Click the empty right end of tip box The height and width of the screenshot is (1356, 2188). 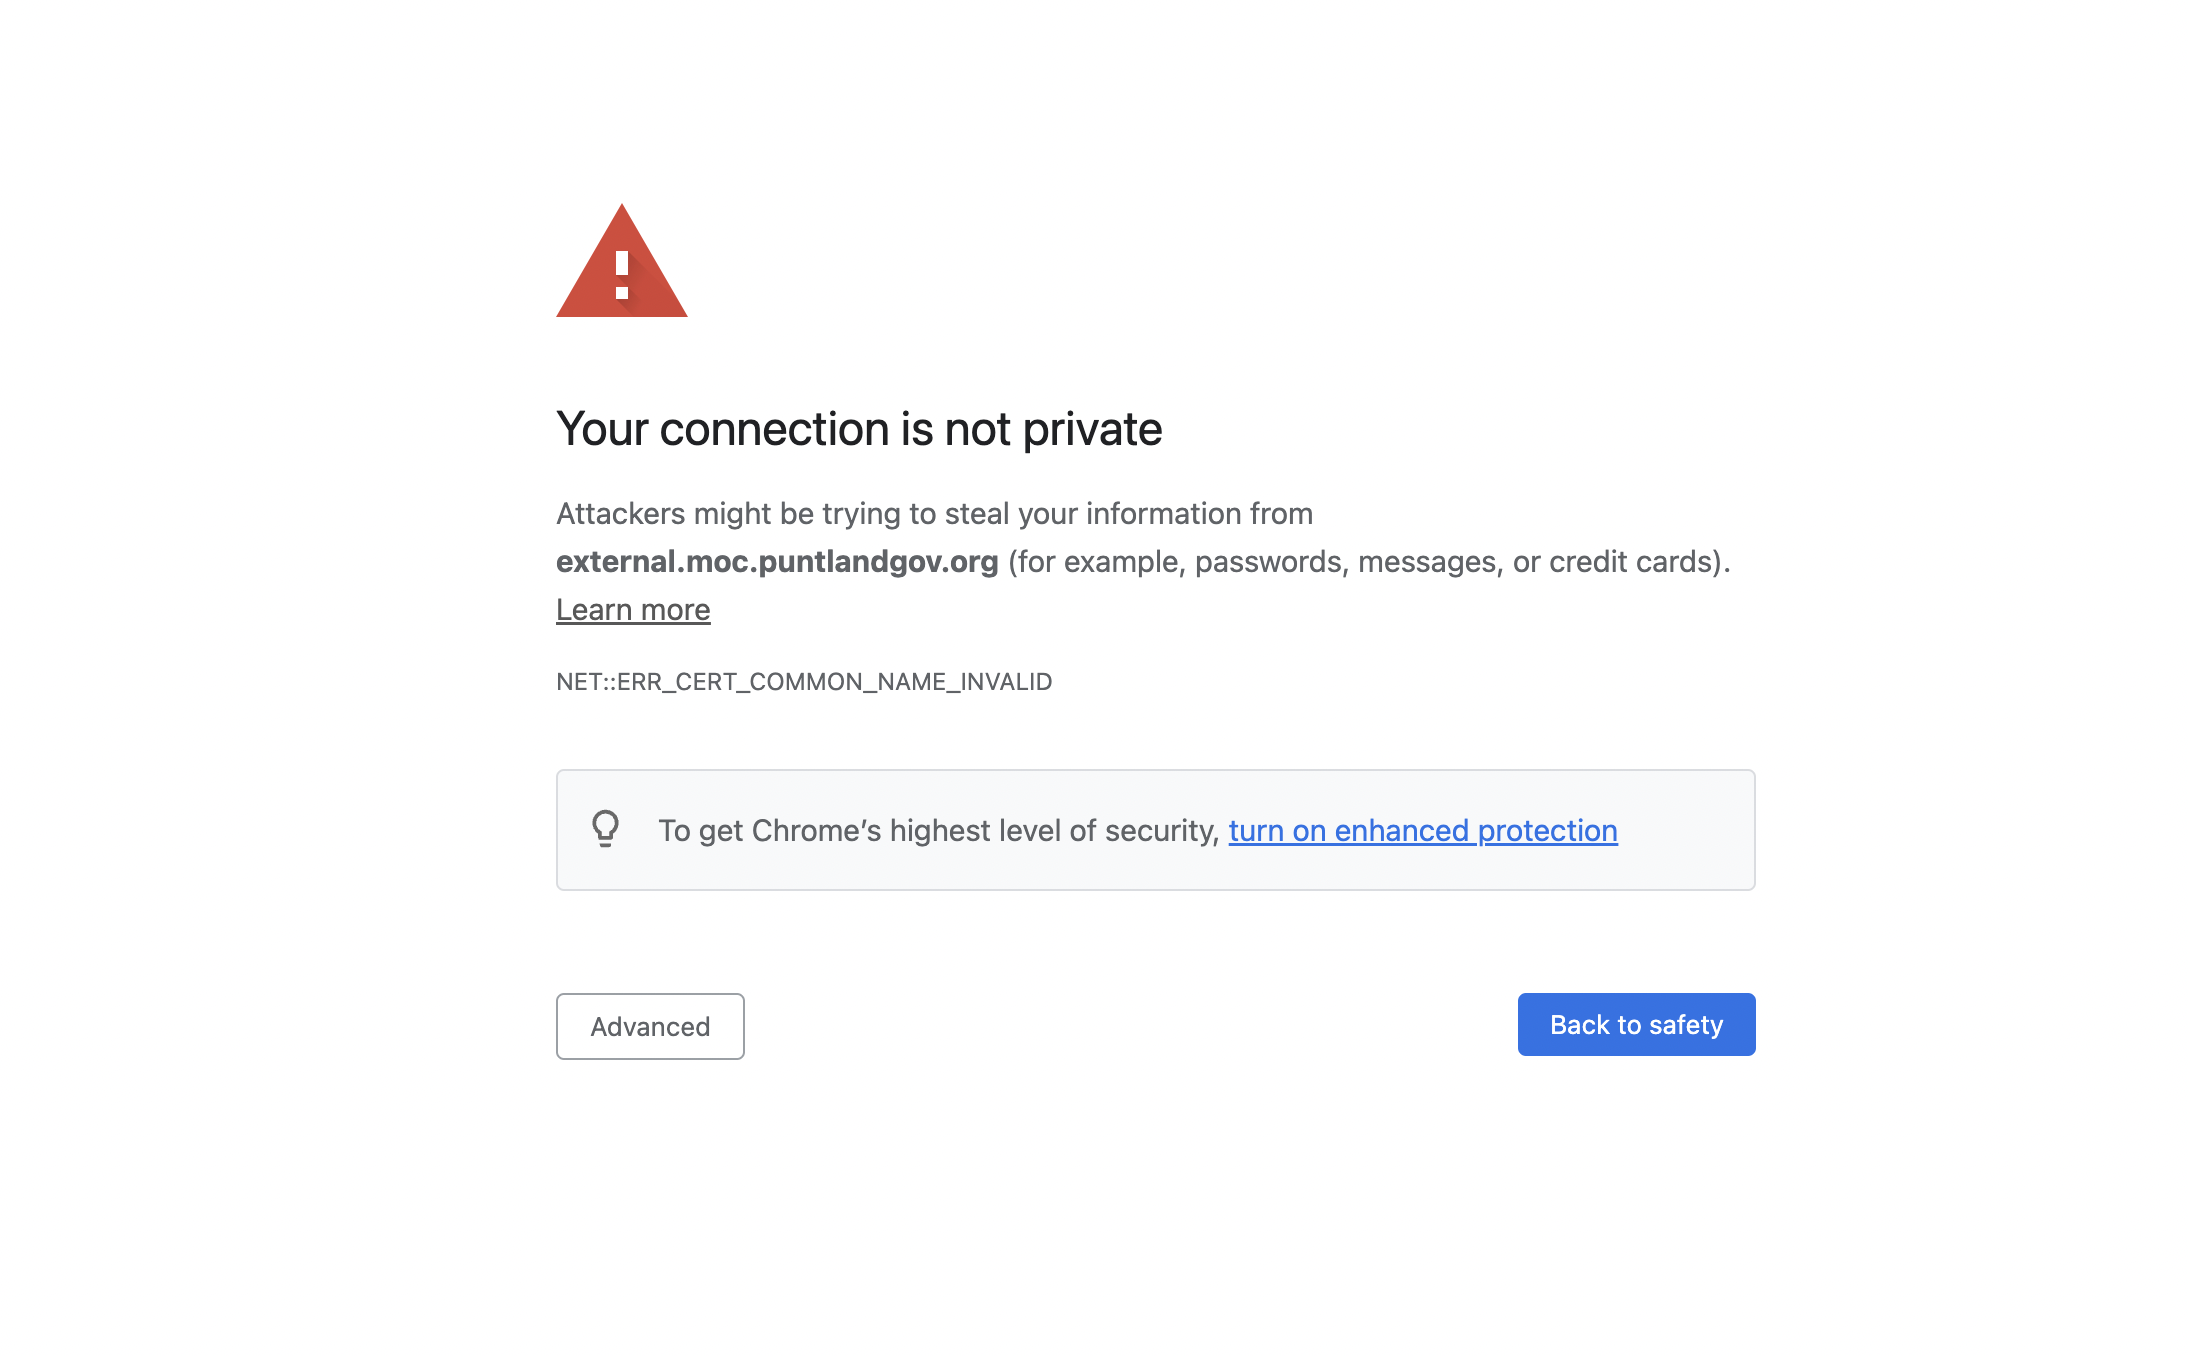coord(1686,830)
